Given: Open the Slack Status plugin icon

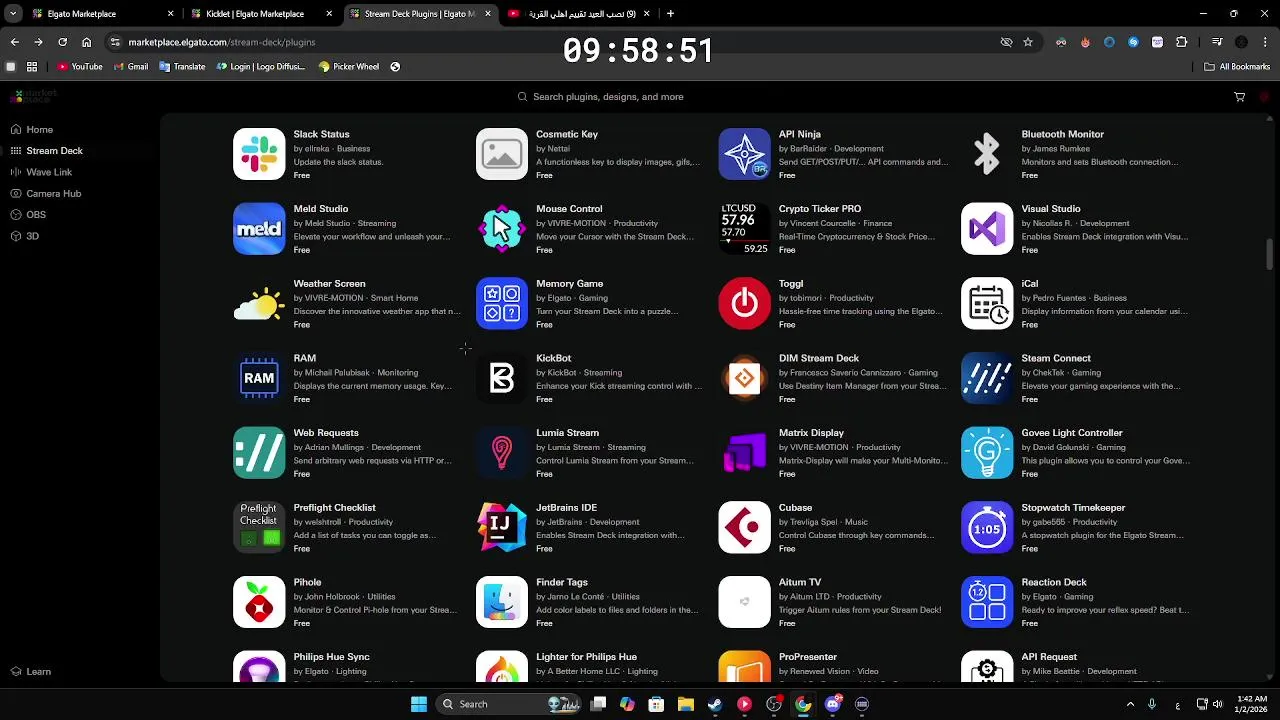Looking at the screenshot, I should (x=259, y=154).
